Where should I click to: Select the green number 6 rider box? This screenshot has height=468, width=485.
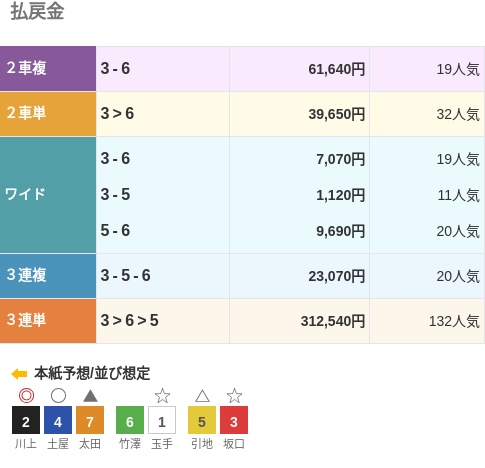[130, 420]
